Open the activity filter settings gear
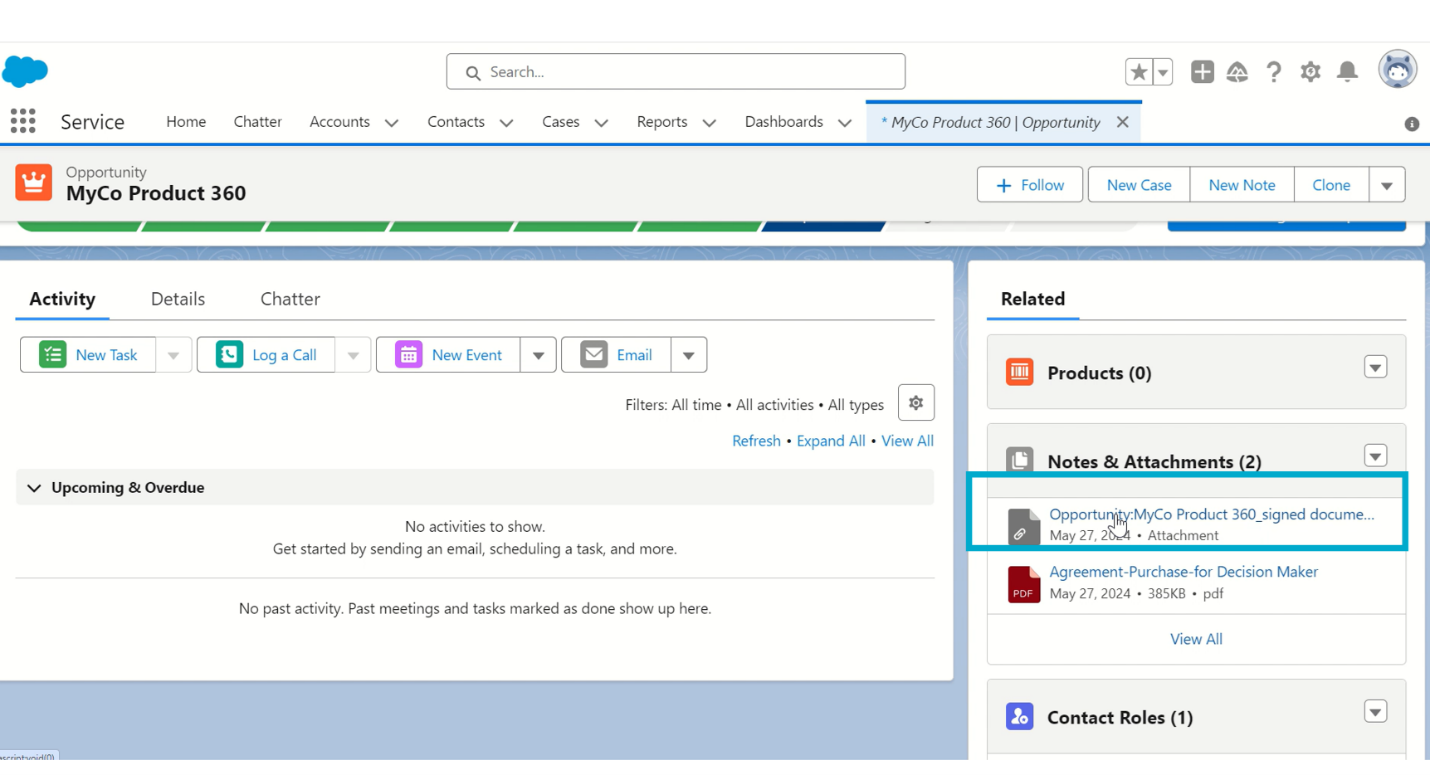Viewport: 1430px width, 775px height. (916, 403)
